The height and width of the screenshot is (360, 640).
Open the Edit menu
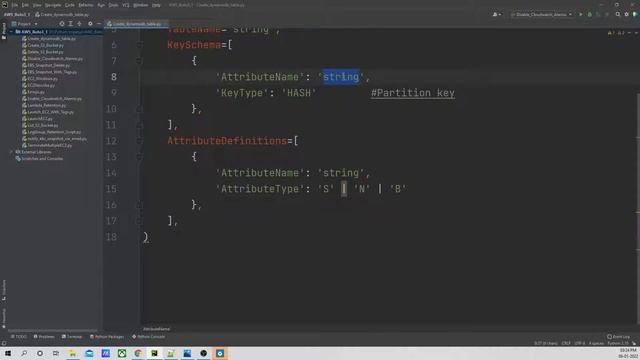[25, 5]
